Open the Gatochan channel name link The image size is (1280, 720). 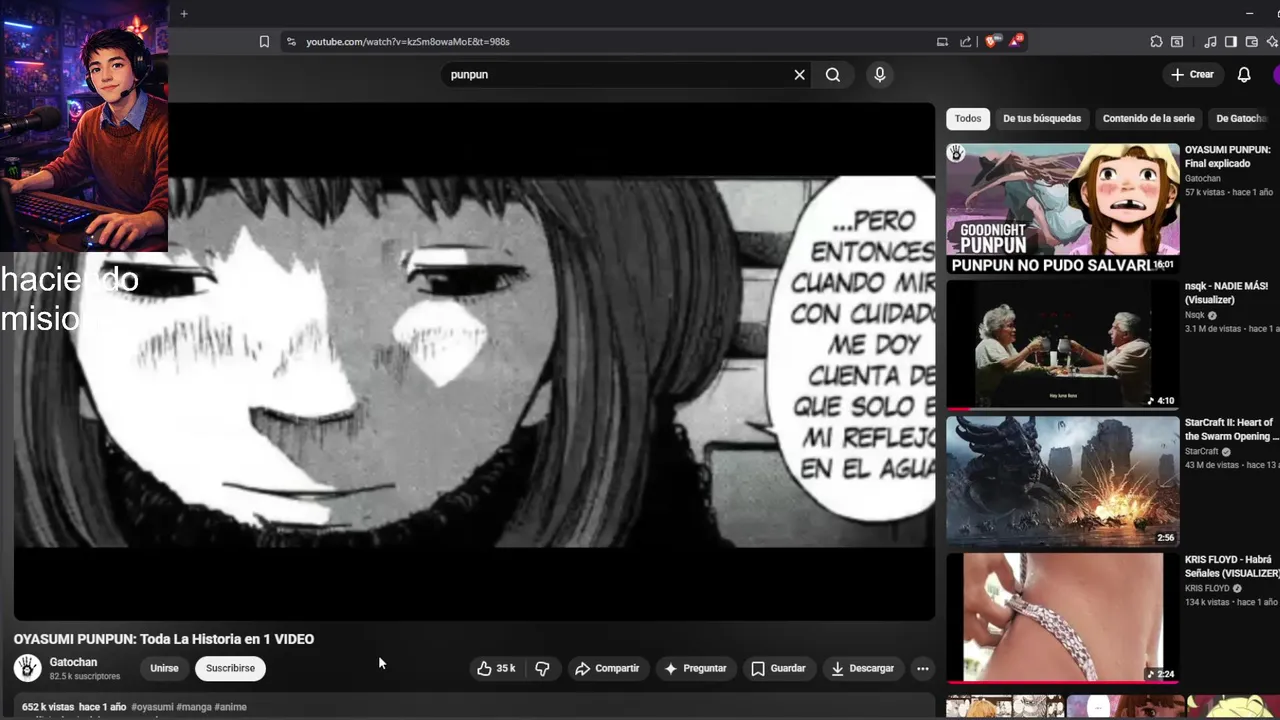[73, 662]
